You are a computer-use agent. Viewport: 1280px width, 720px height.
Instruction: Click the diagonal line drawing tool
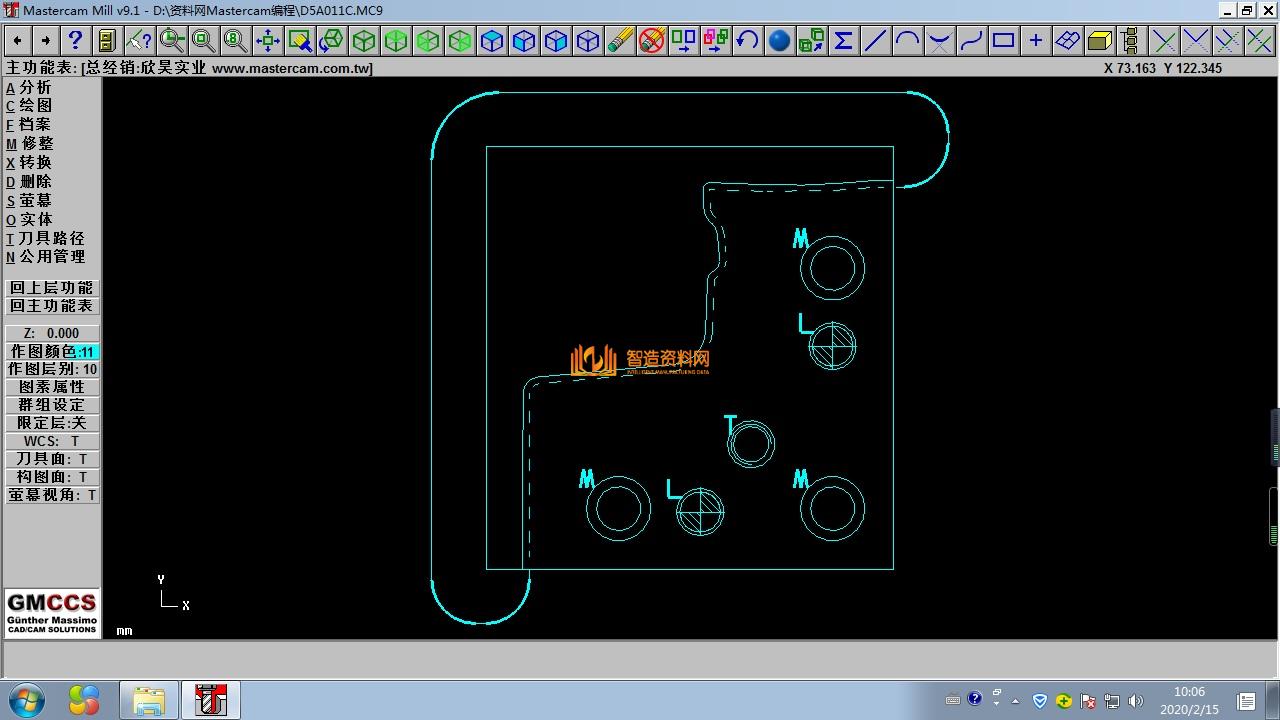coord(875,40)
